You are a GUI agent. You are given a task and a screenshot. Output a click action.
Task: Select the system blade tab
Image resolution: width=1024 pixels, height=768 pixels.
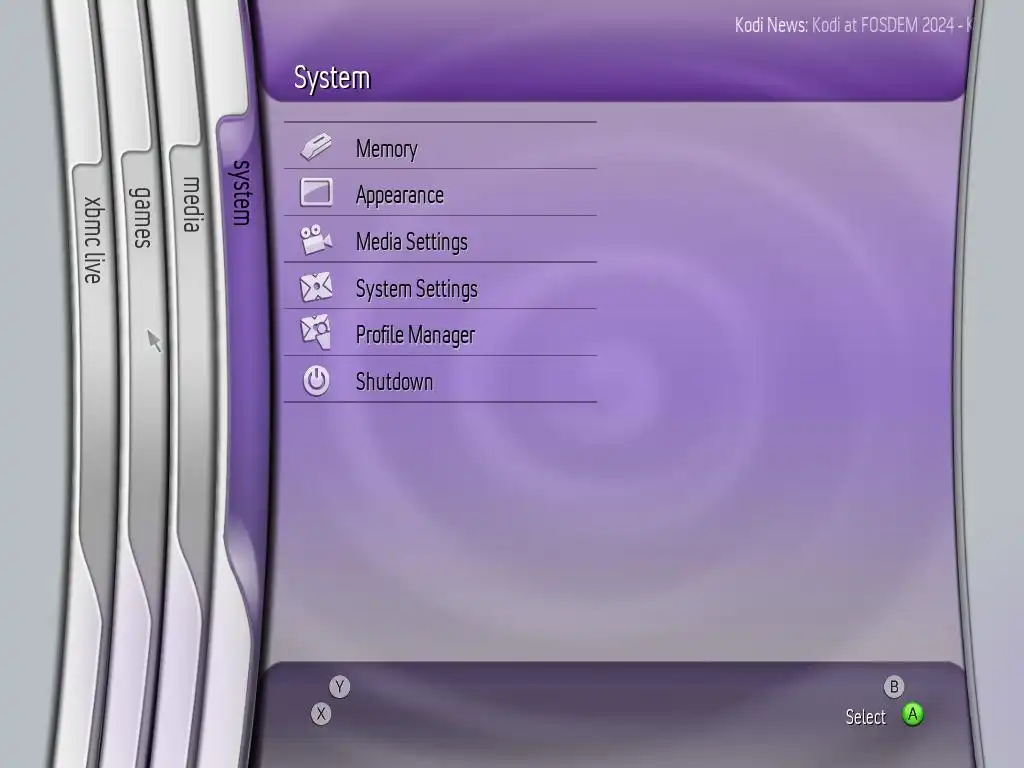[x=242, y=193]
